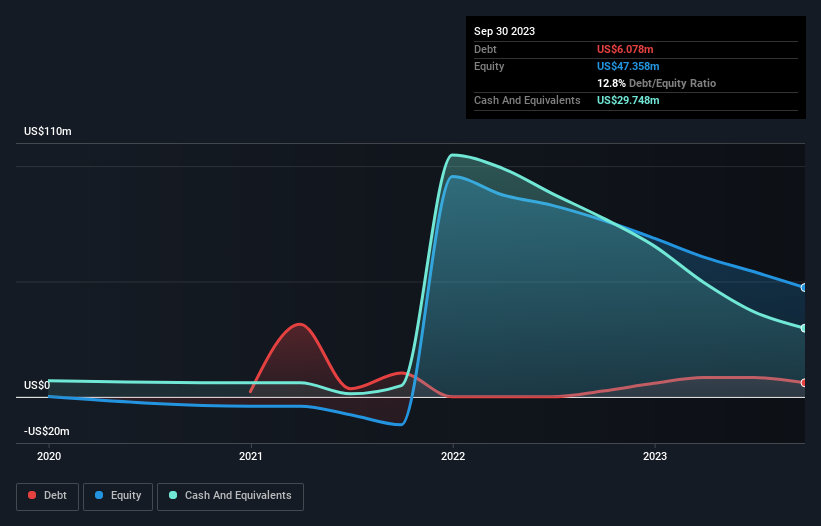821x526 pixels.
Task: Click the Equity row label in tooltip
Action: click(x=489, y=66)
